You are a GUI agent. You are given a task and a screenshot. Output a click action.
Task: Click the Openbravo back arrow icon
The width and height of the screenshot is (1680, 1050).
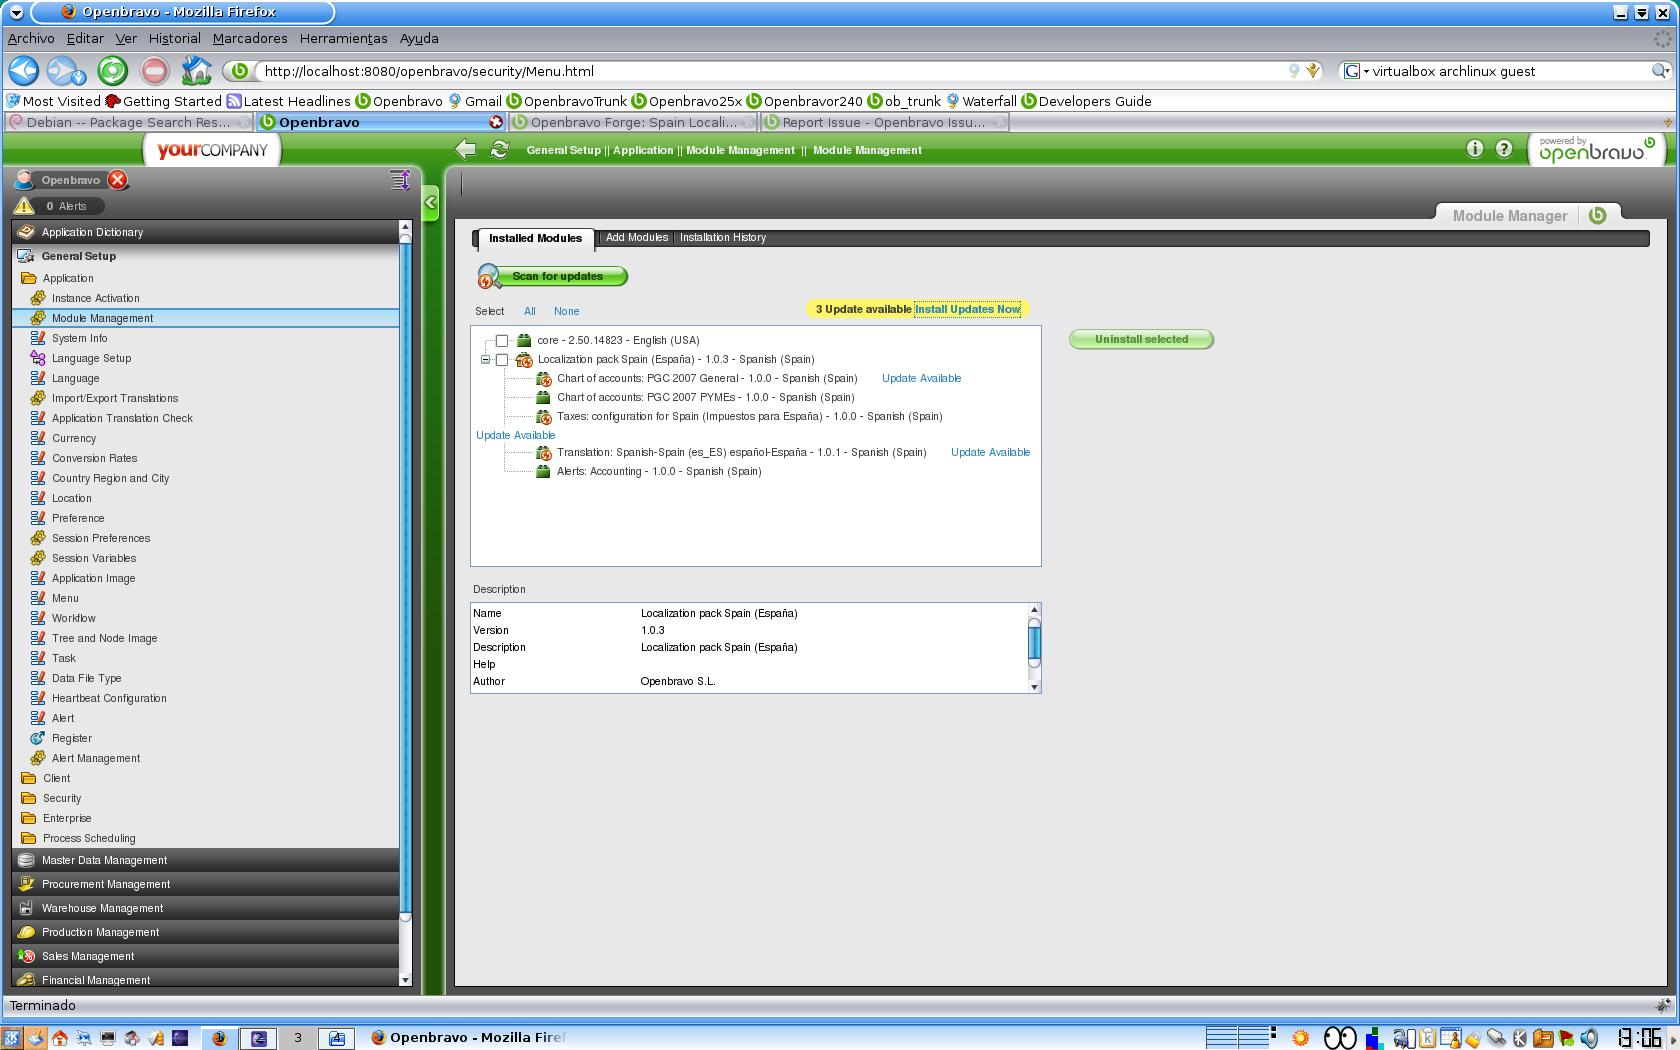pyautogui.click(x=465, y=150)
